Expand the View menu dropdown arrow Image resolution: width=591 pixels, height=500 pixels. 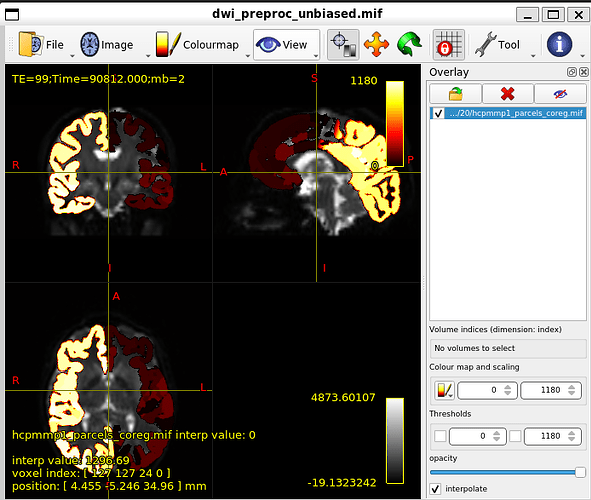click(x=316, y=56)
